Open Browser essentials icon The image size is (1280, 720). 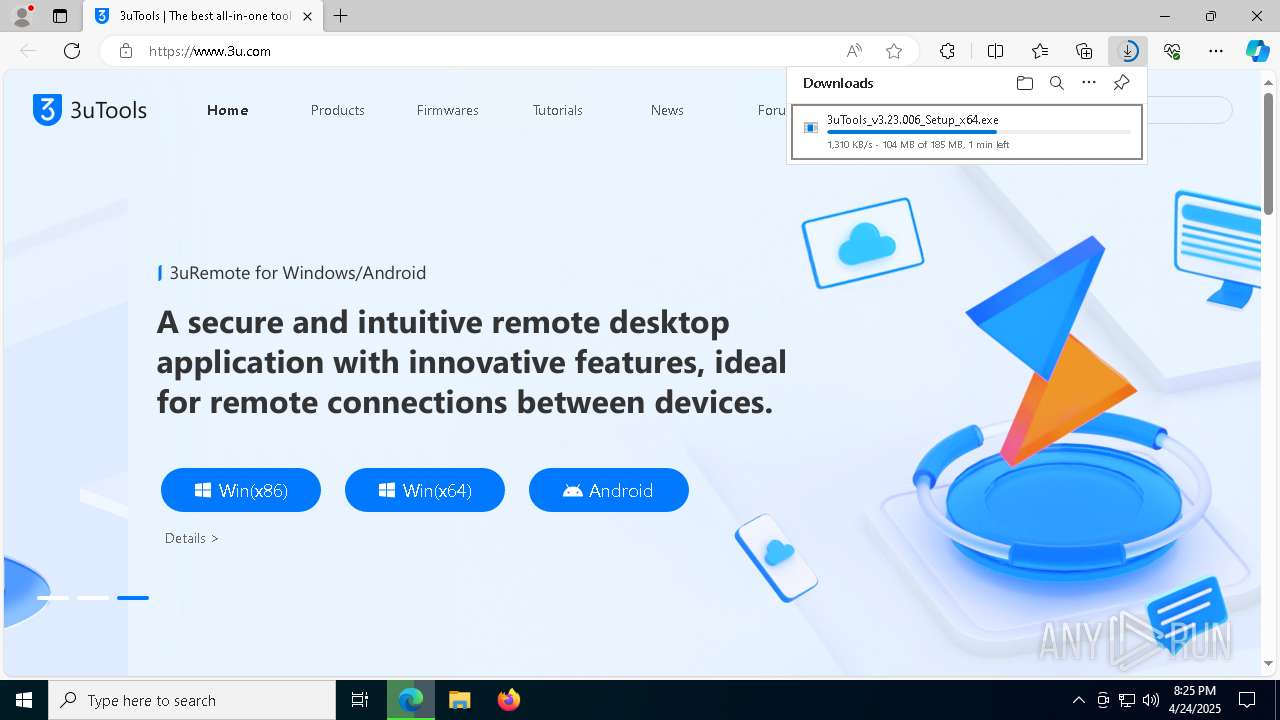tap(1172, 51)
